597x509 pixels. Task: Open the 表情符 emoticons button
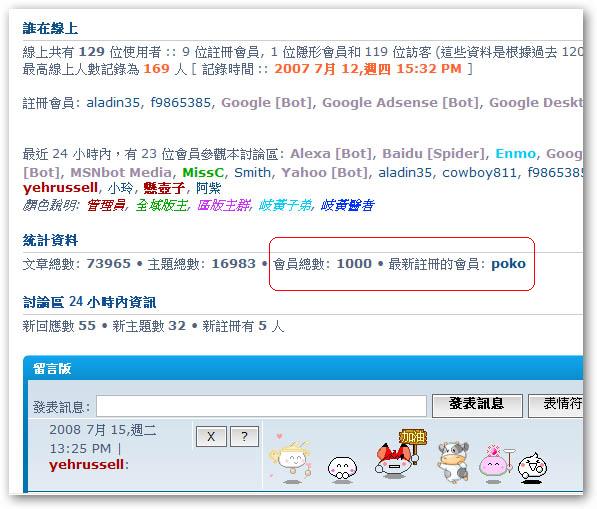coord(556,405)
